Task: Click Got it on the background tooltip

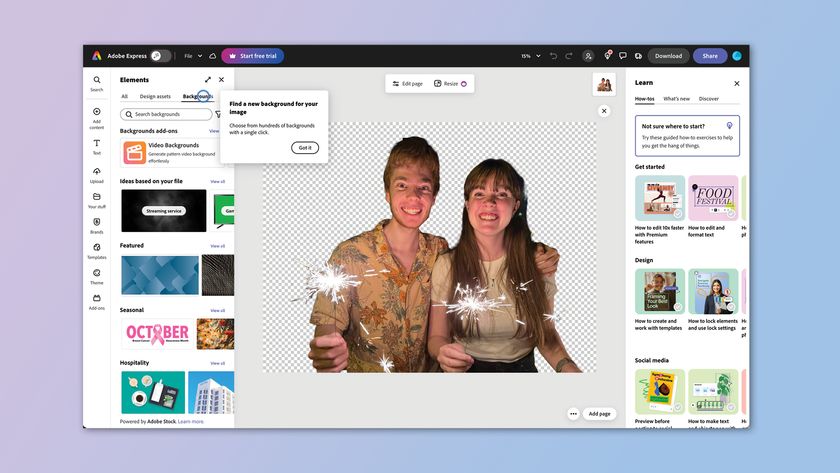Action: coord(305,148)
